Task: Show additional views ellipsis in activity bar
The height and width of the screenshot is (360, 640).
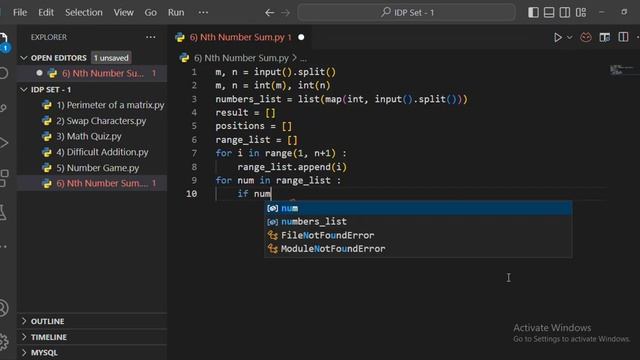Action: coord(4,247)
